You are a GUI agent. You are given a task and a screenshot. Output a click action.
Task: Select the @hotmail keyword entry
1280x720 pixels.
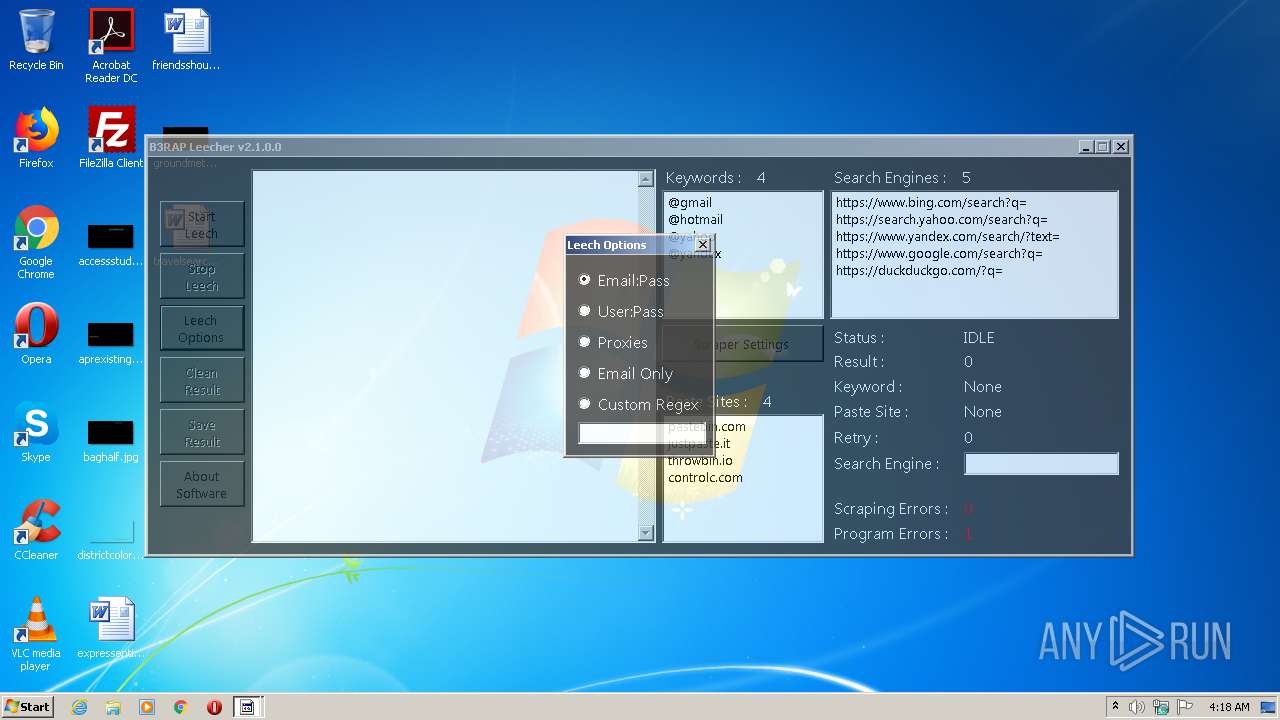click(695, 220)
